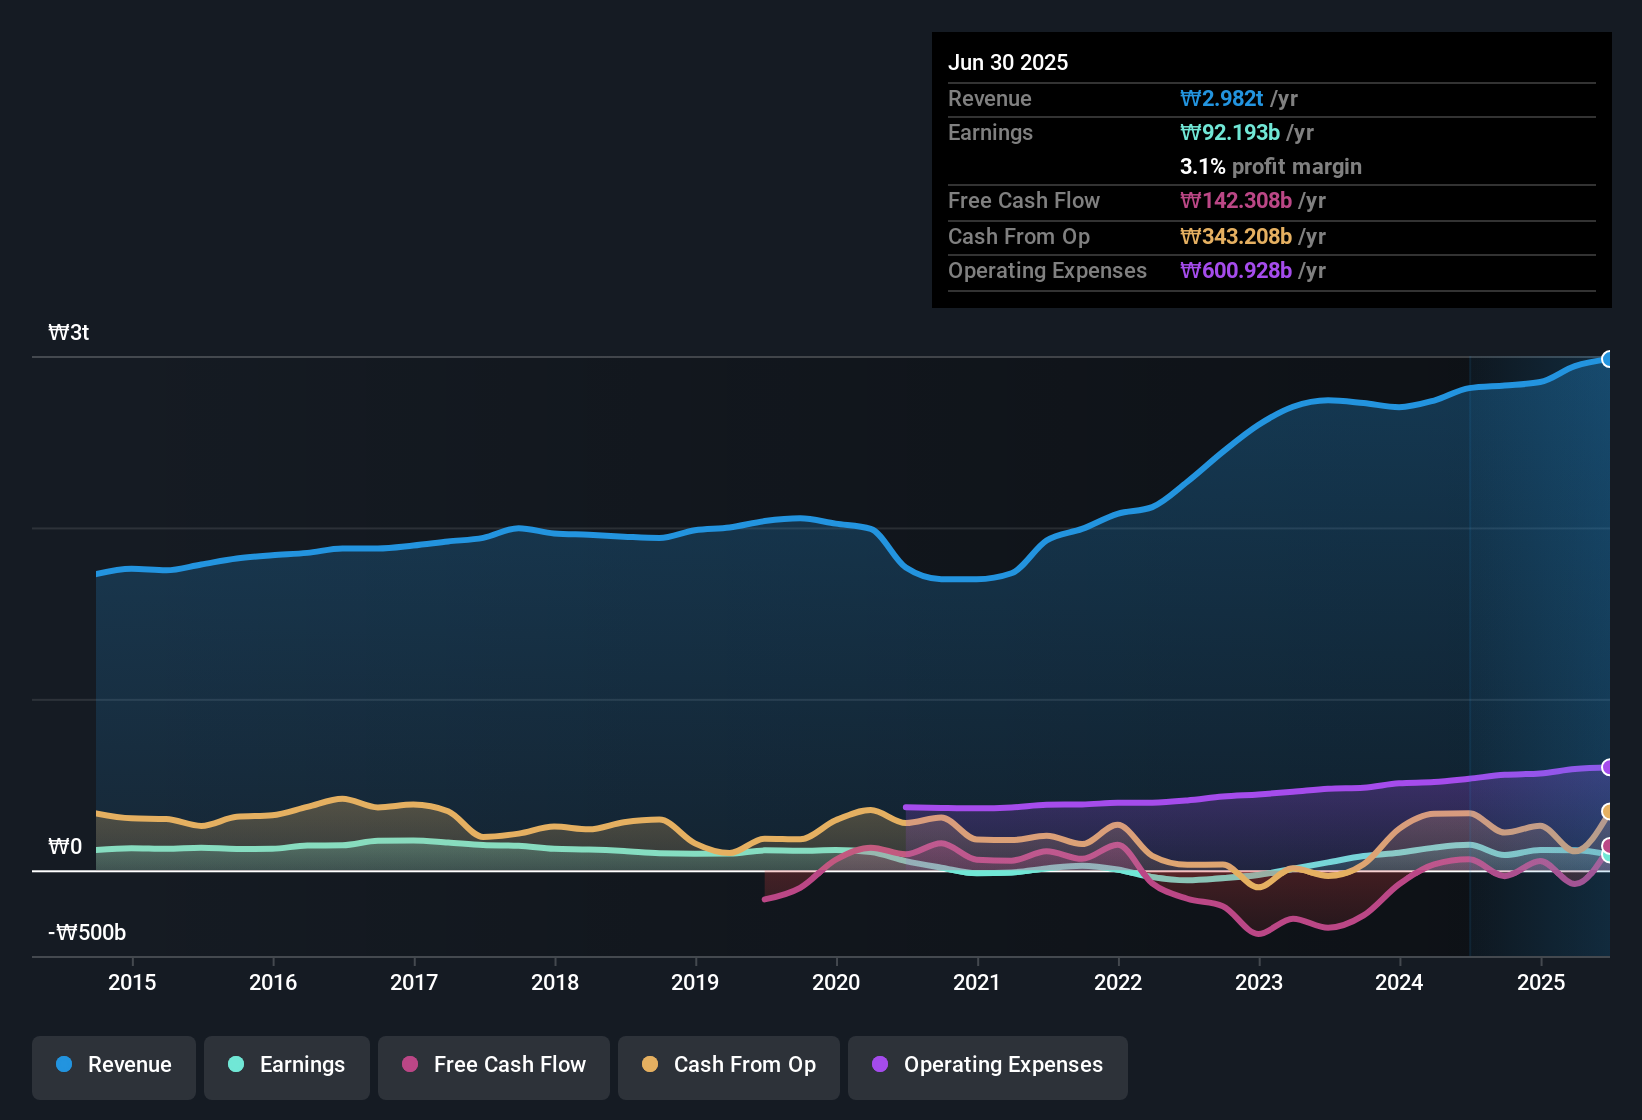Select the Operating Expenses endpoint marker
Image resolution: width=1642 pixels, height=1120 pixels.
(1609, 768)
